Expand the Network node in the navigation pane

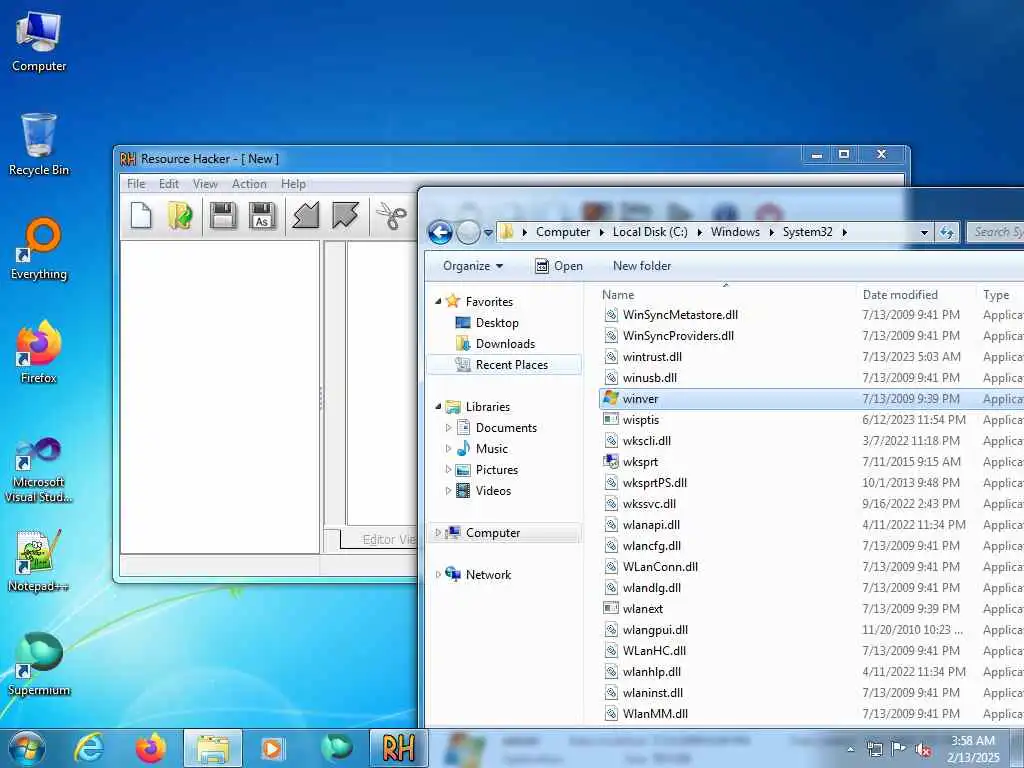click(438, 575)
